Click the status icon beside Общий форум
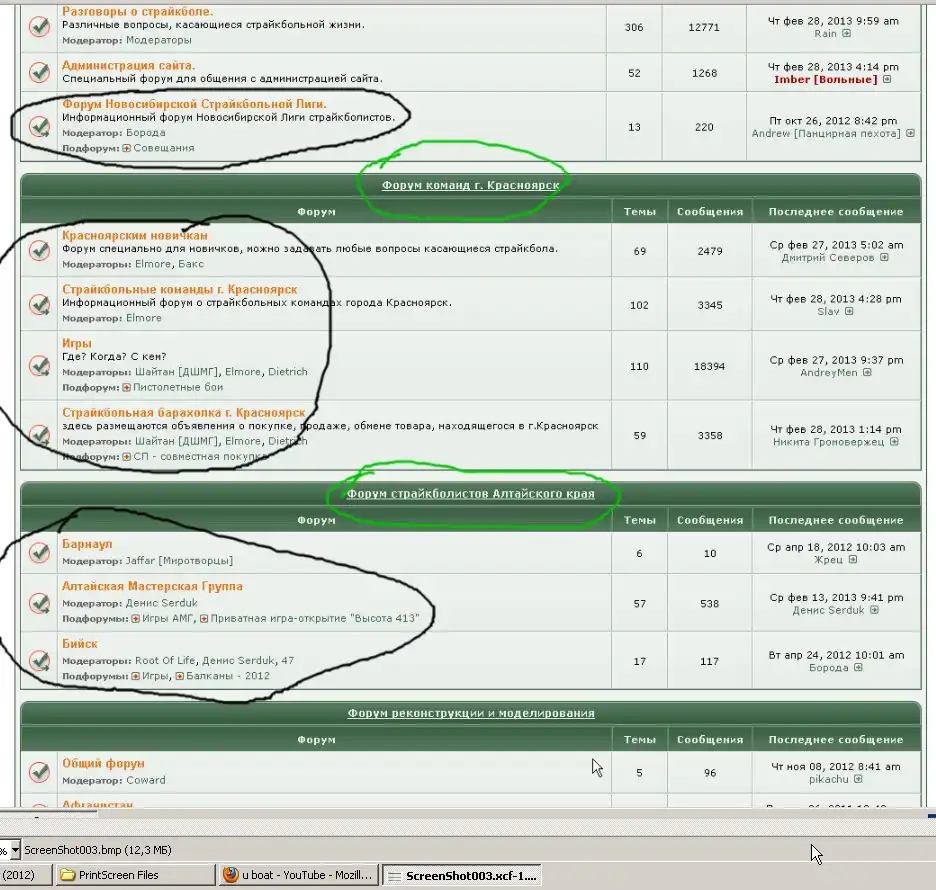The width and height of the screenshot is (936, 890). point(39,771)
